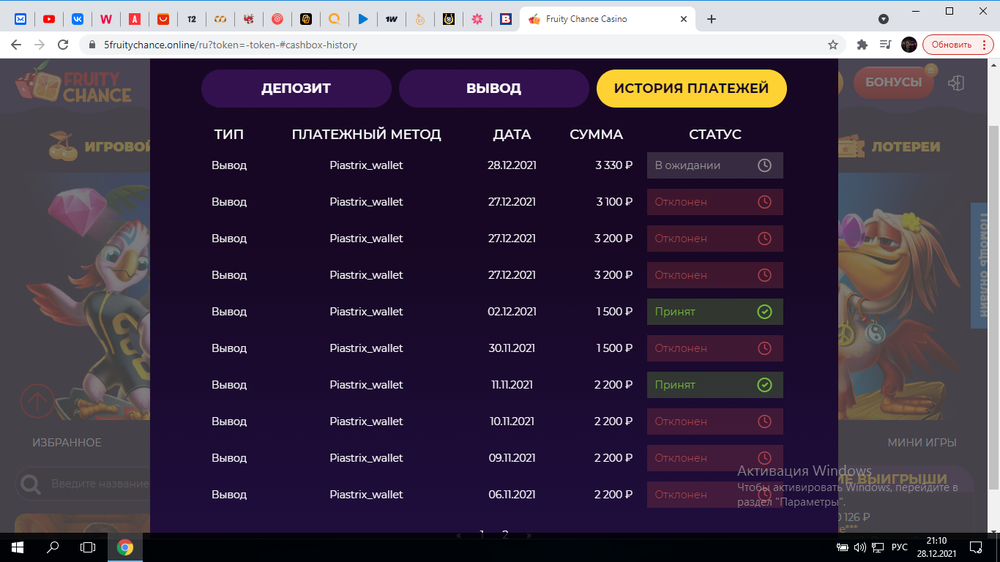Switch to the Депозит tab
Viewport: 1000px width, 562px height.
coord(296,88)
